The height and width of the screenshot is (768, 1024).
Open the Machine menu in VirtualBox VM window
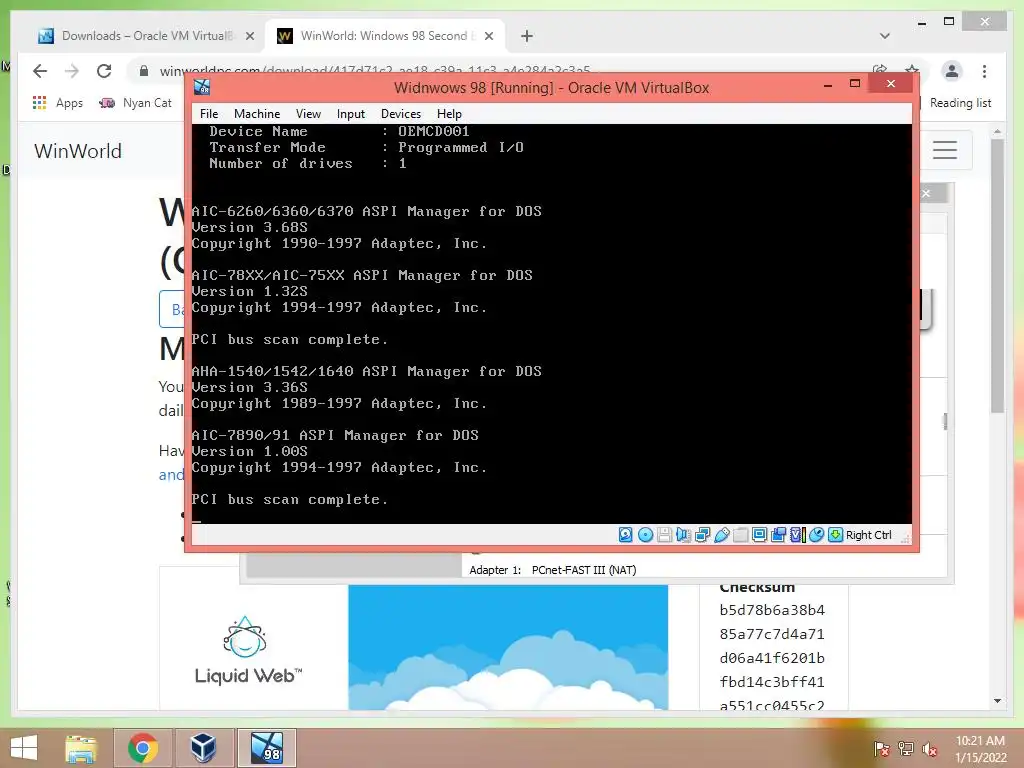coord(257,114)
